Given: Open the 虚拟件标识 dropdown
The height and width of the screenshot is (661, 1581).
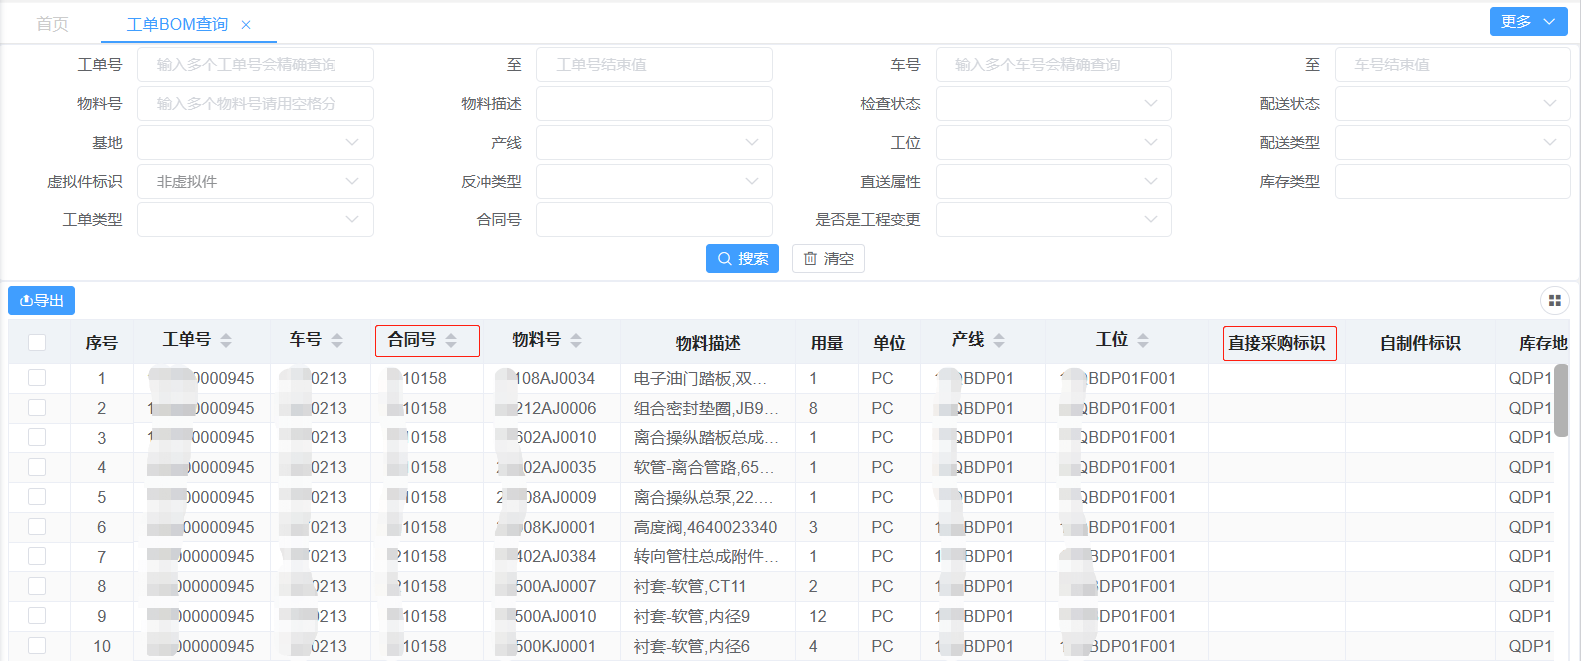Looking at the screenshot, I should (x=255, y=181).
